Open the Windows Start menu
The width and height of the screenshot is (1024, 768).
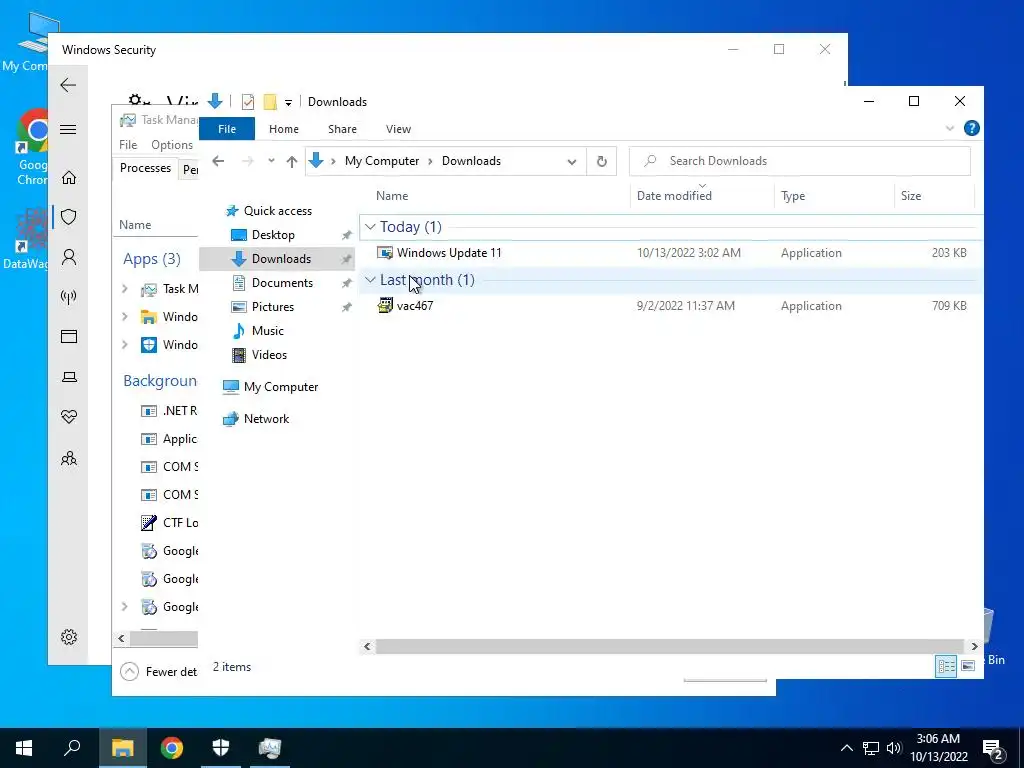[24, 748]
